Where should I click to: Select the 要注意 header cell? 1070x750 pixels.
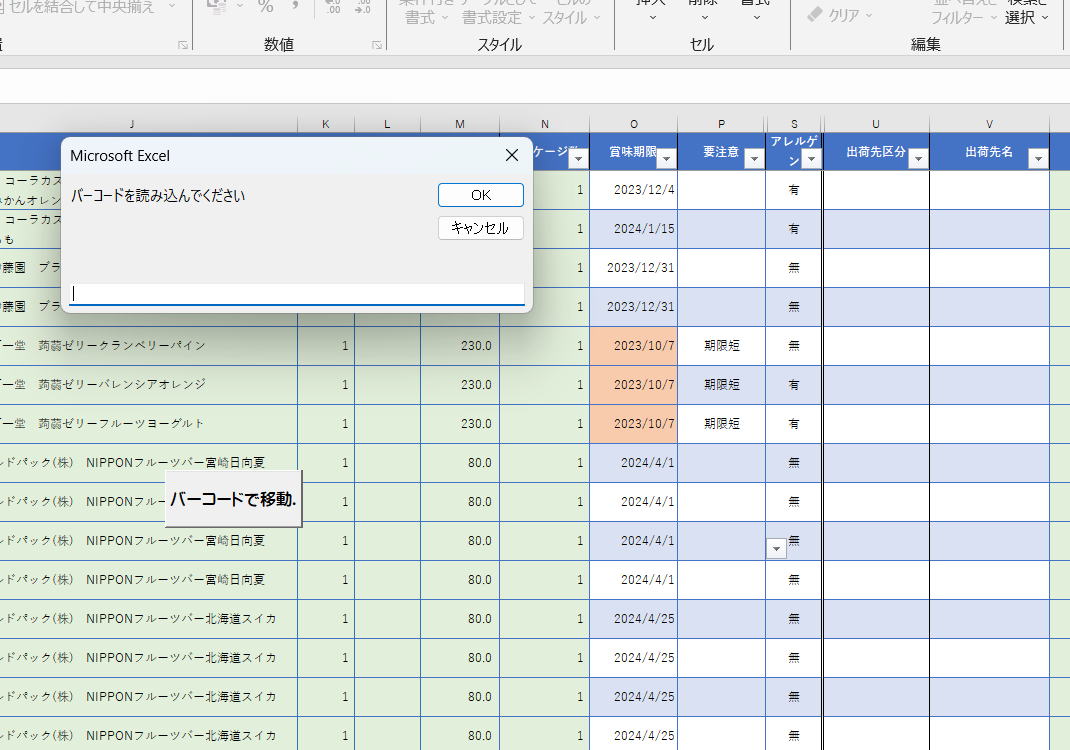pos(721,152)
